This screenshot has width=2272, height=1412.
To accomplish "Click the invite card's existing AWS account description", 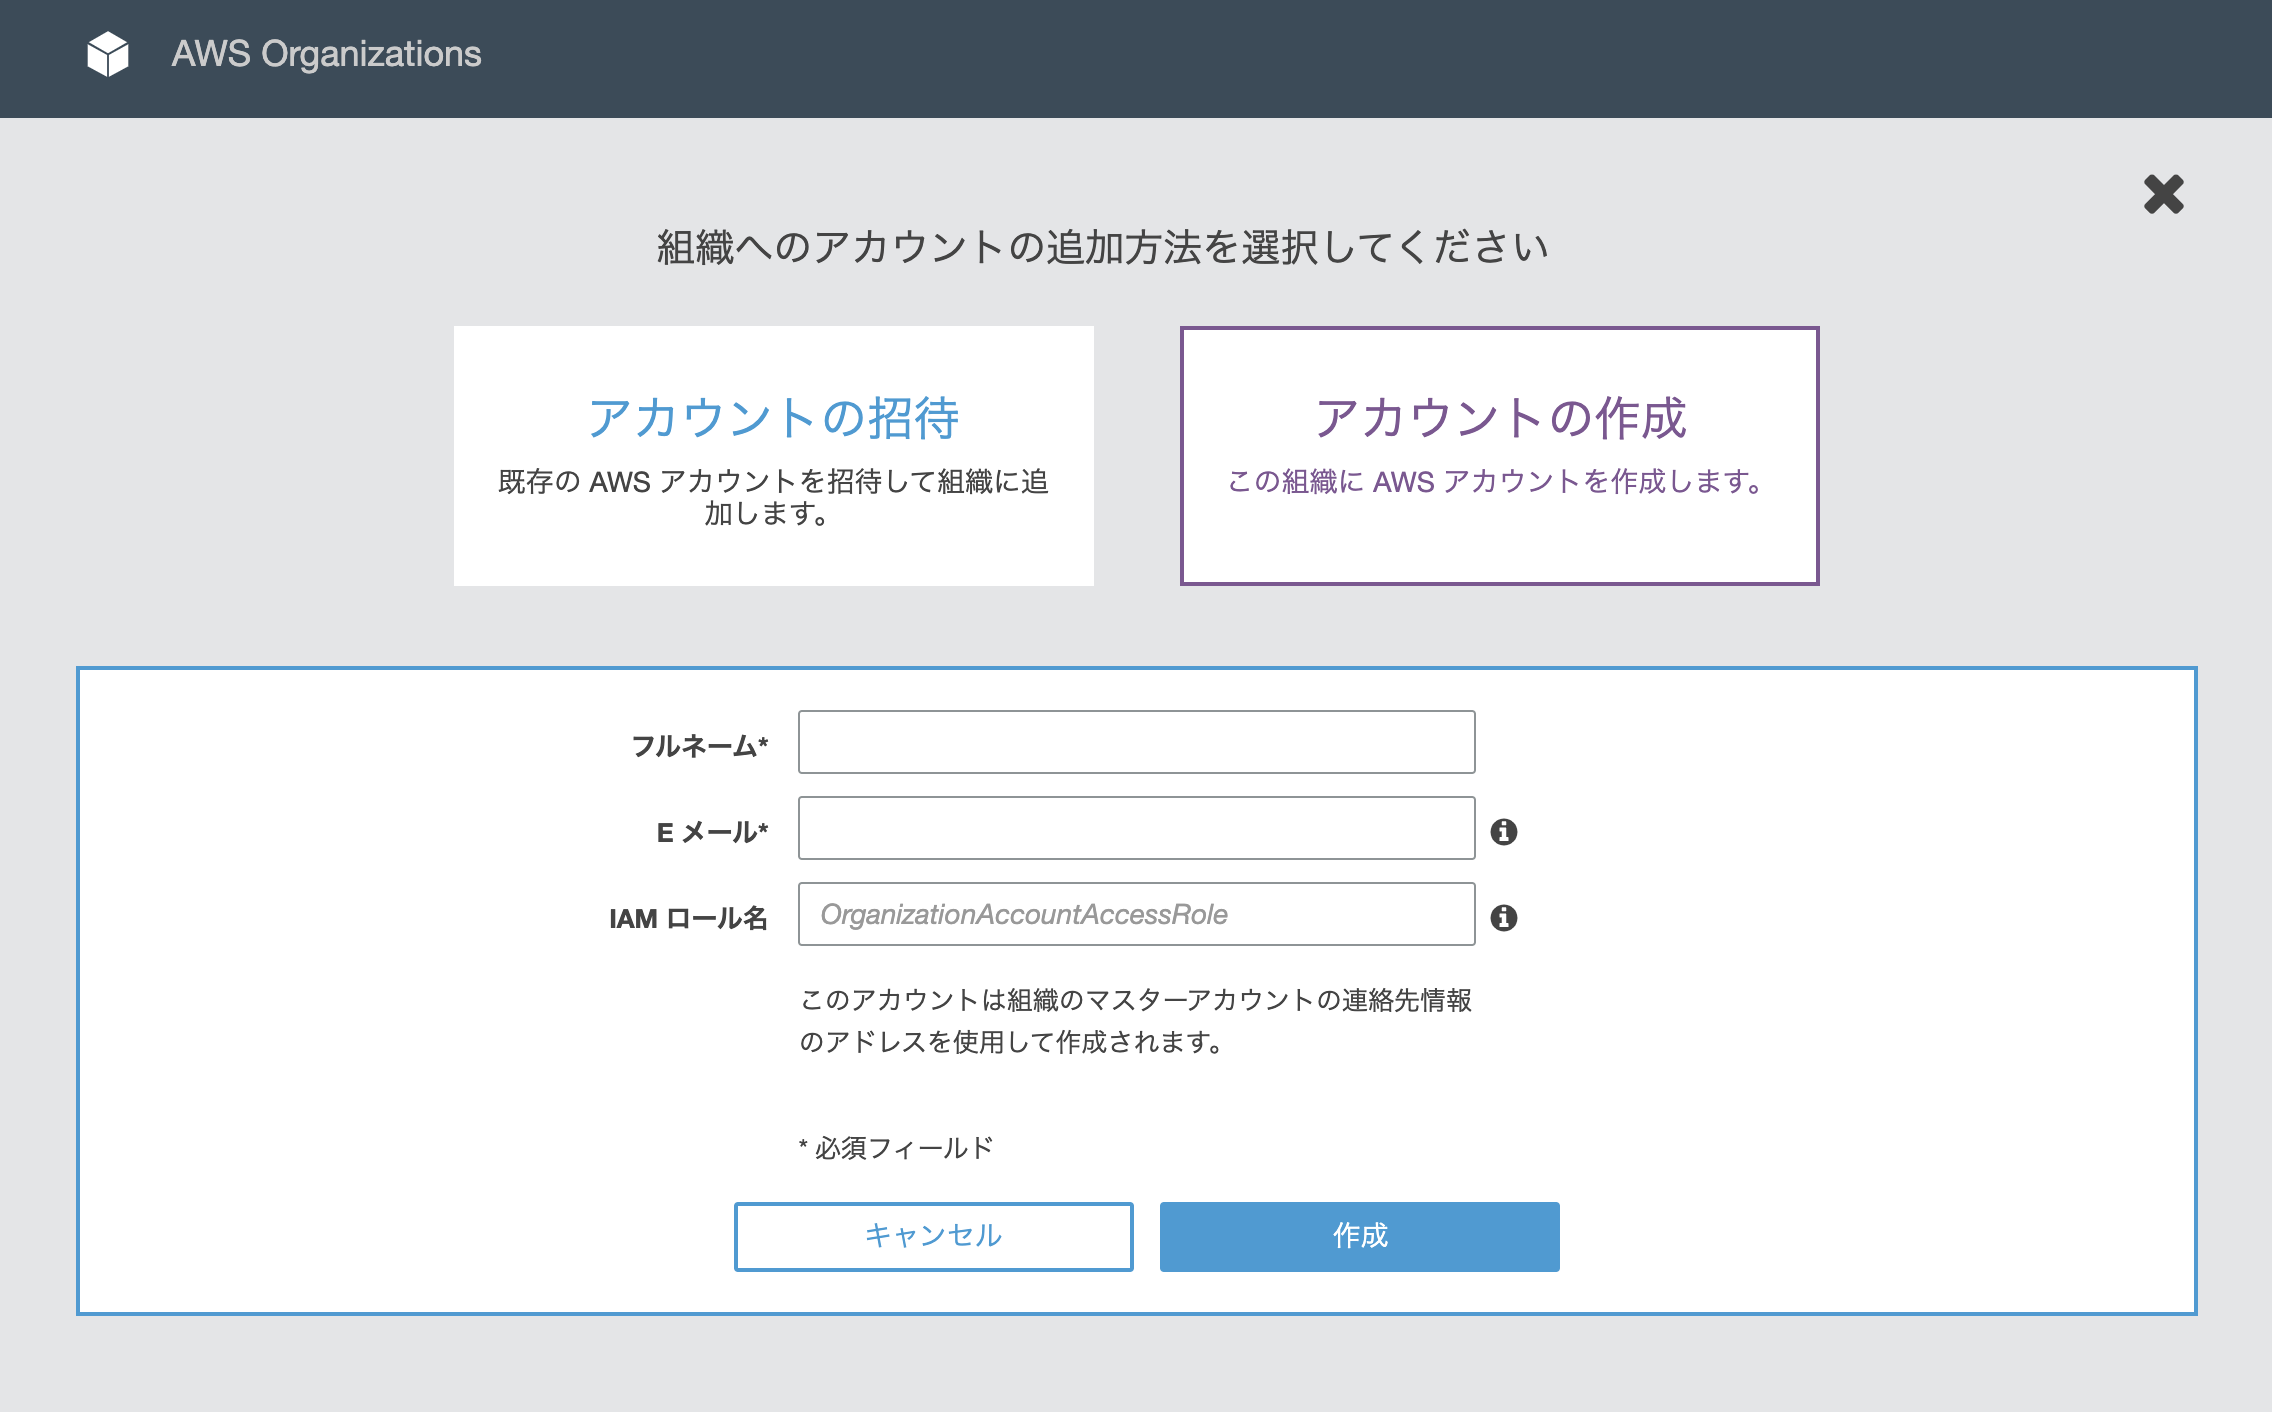I will click(x=773, y=497).
